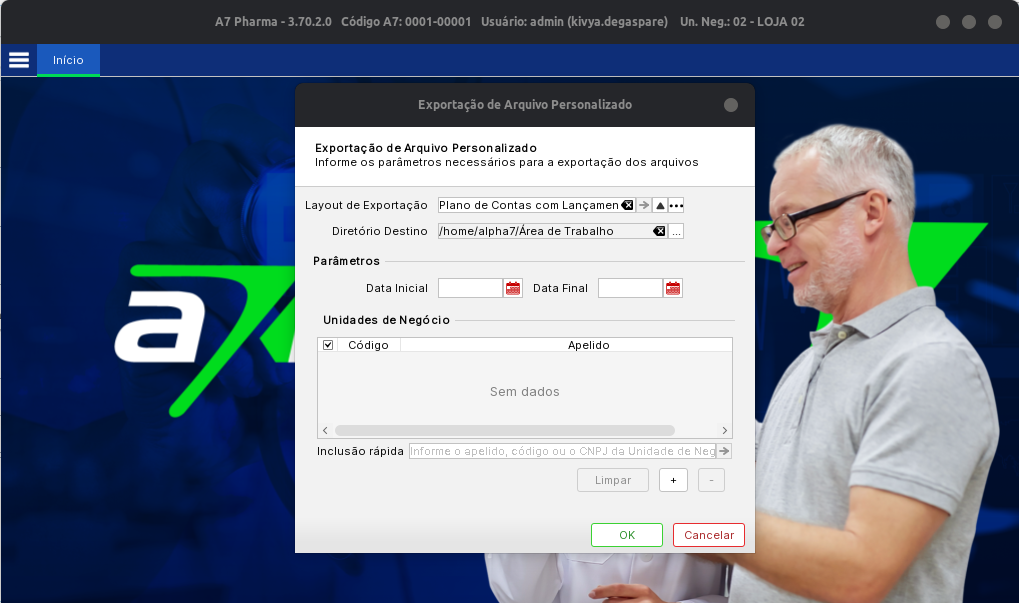Confirm the export with OK
Image resolution: width=1019 pixels, height=603 pixels.
point(626,535)
